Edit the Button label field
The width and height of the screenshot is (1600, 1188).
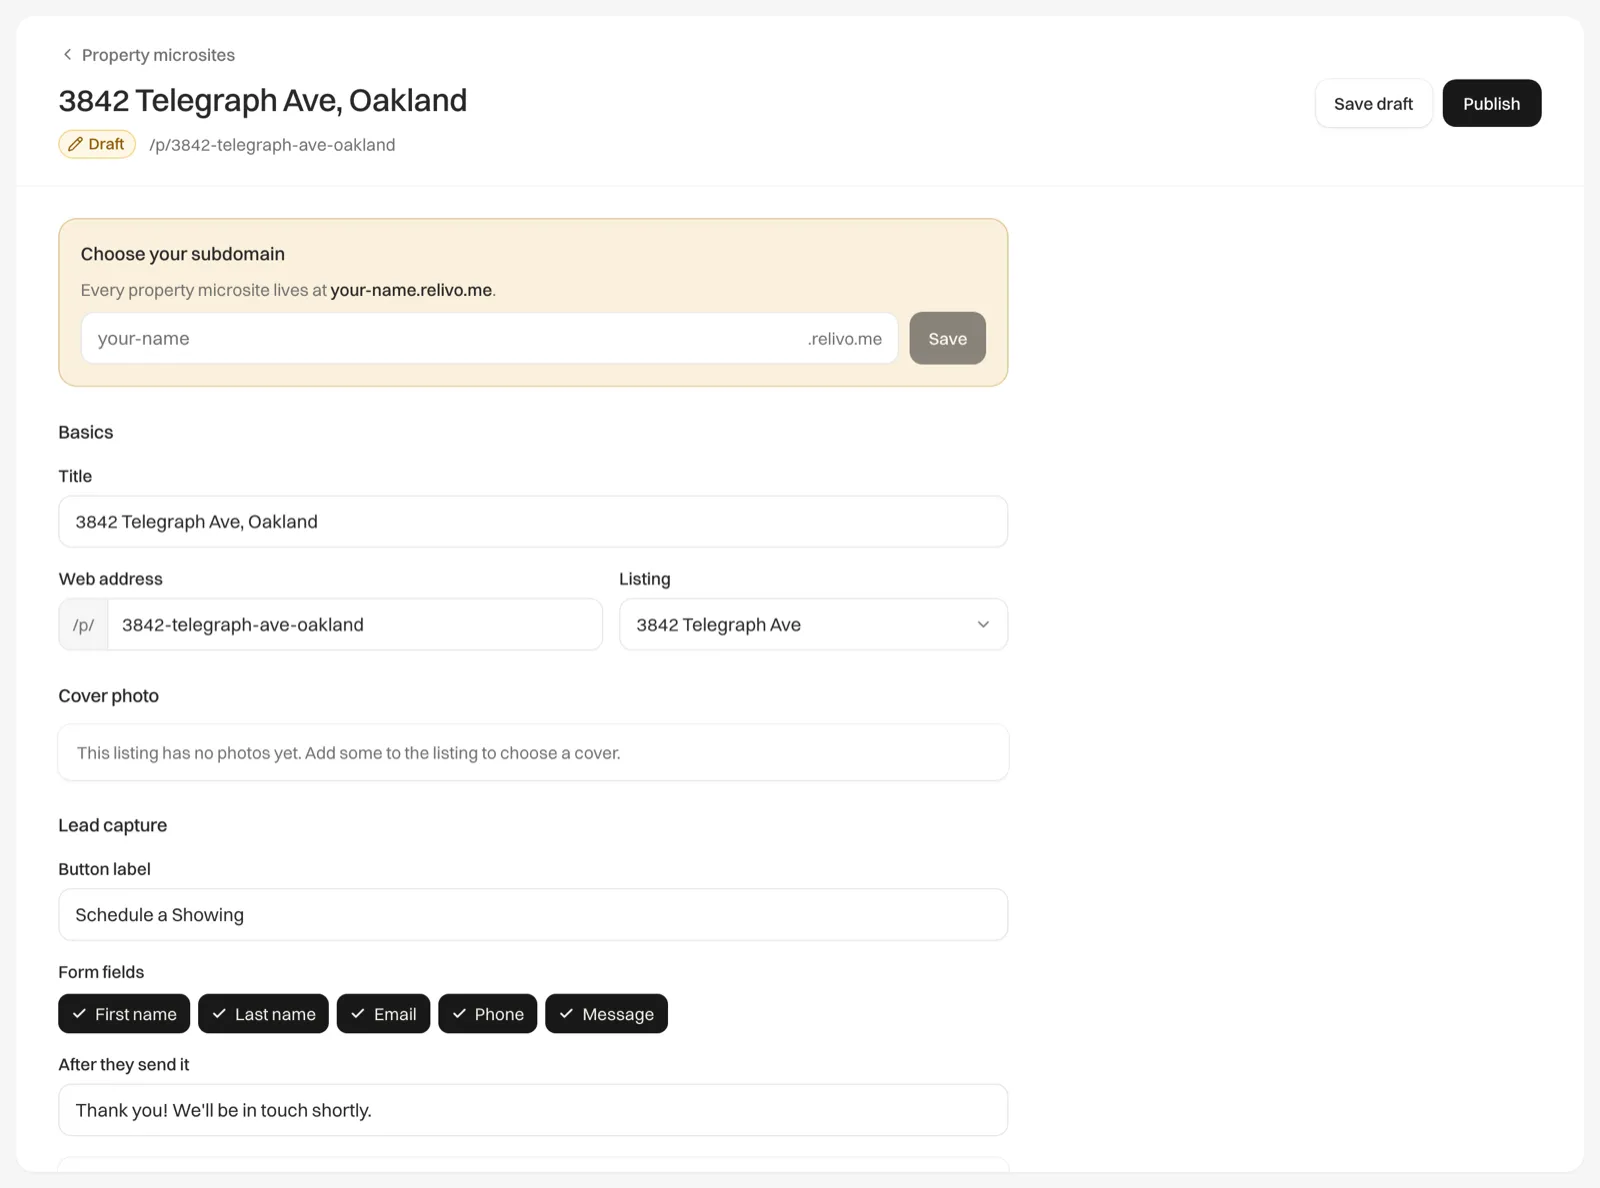pyautogui.click(x=533, y=914)
